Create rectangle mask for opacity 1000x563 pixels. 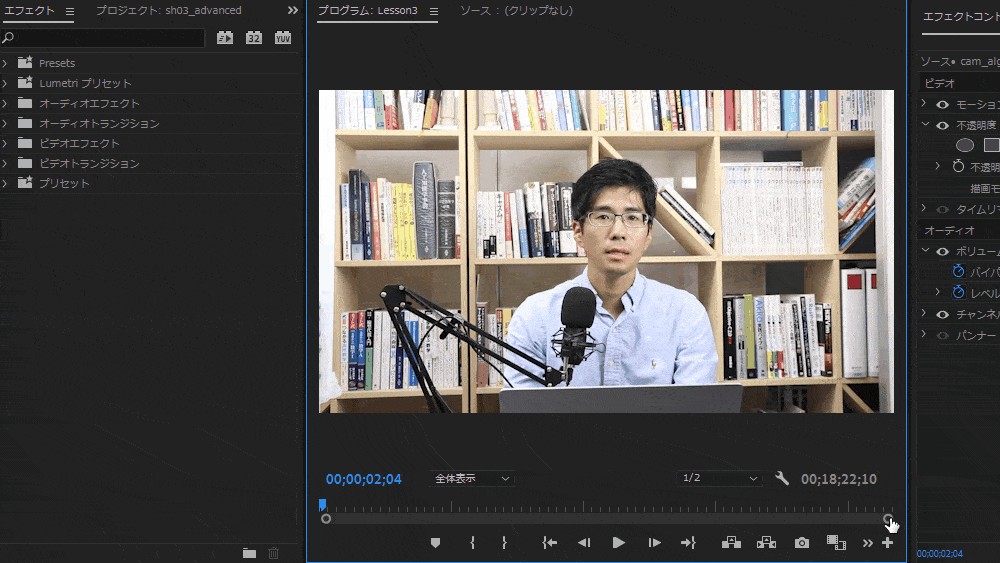point(992,145)
